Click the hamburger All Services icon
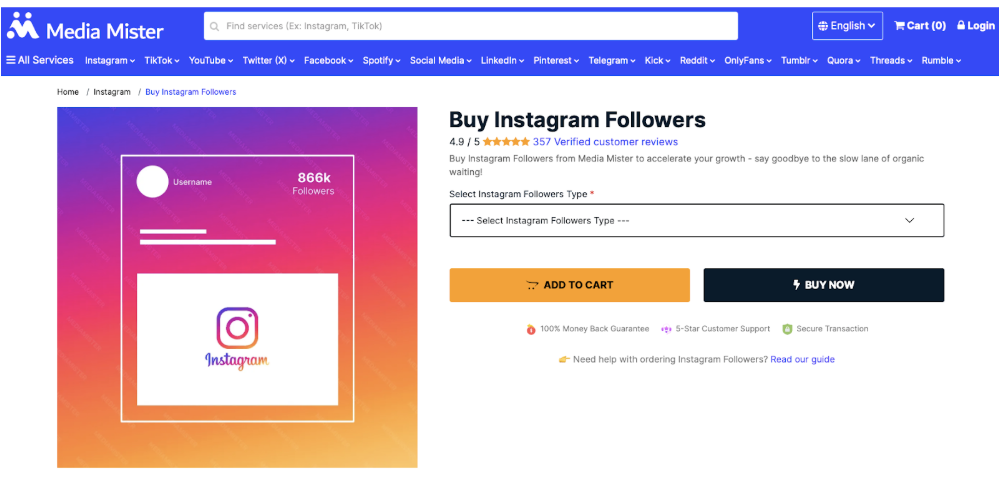The image size is (1006, 488). pyautogui.click(x=11, y=60)
